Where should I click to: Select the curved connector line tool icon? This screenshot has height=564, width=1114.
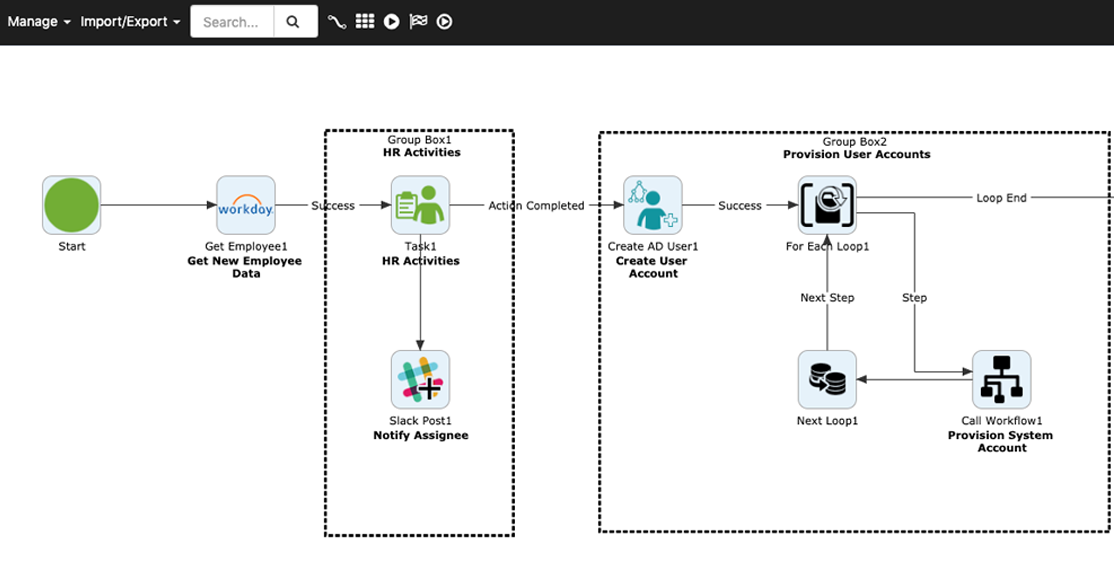tap(337, 21)
